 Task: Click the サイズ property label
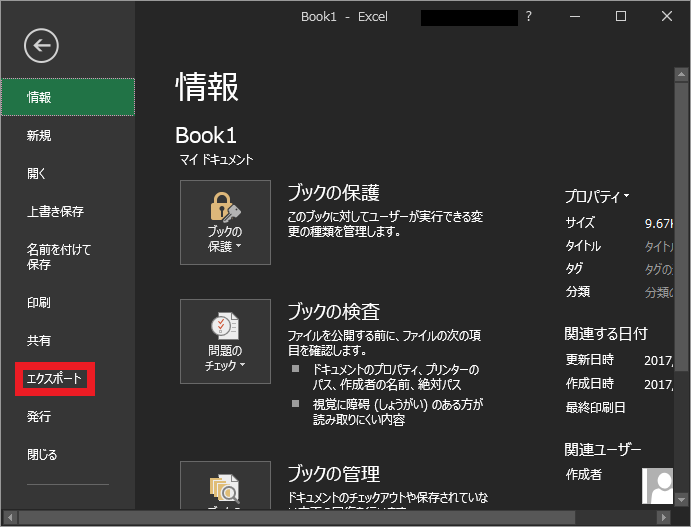pyautogui.click(x=580, y=223)
